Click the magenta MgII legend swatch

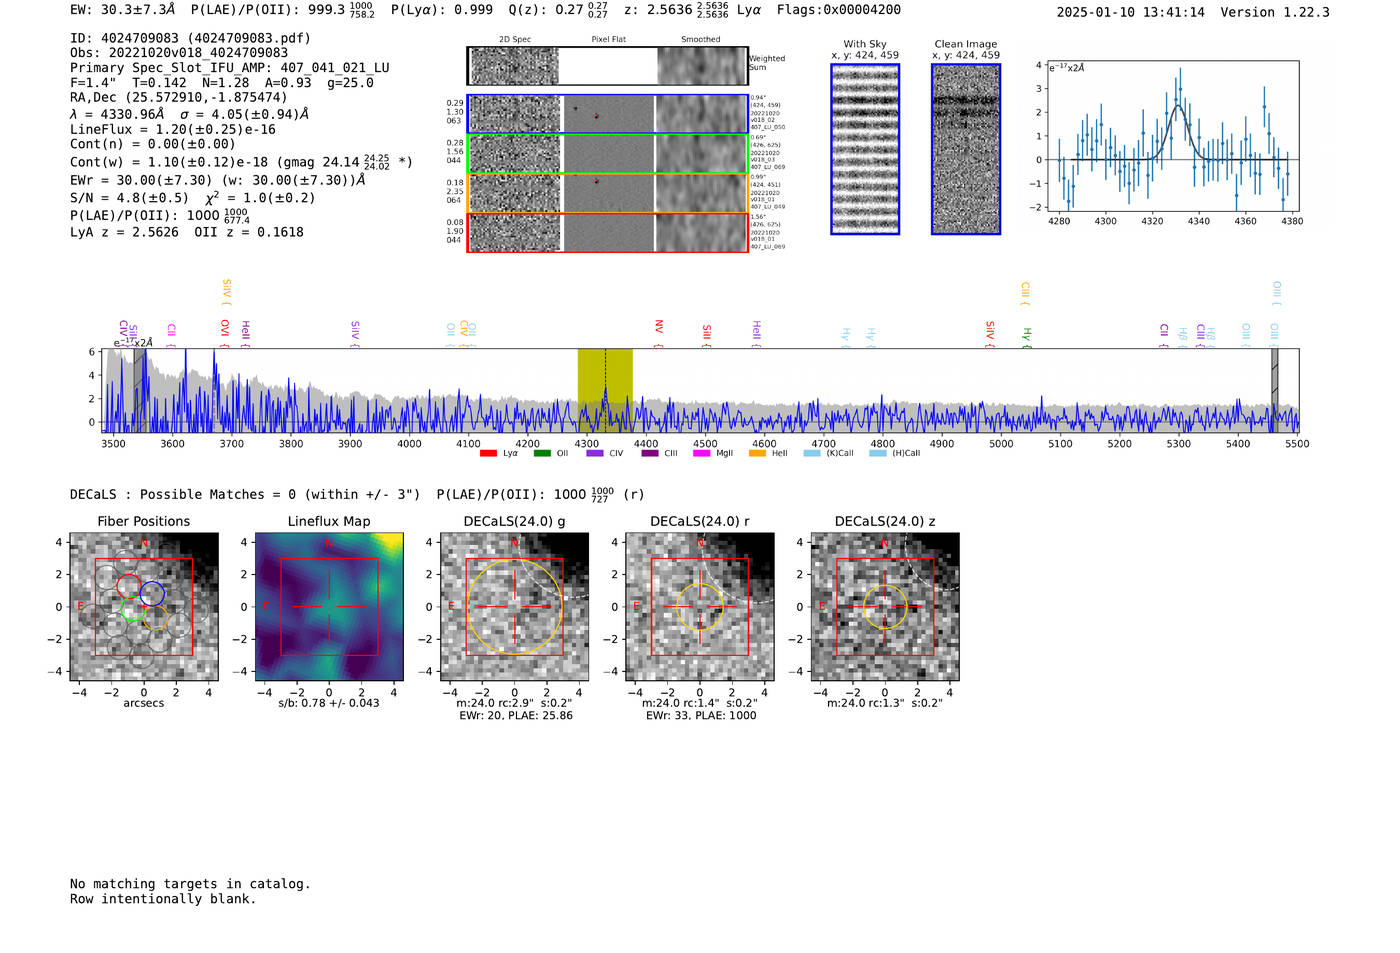pos(702,453)
